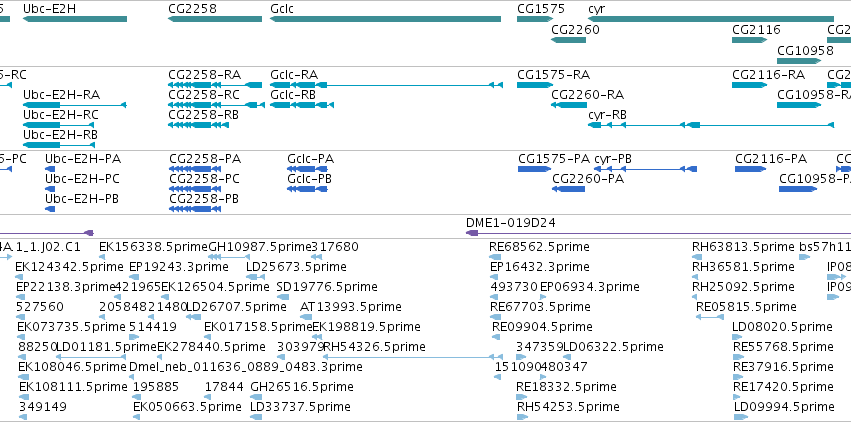Viewport: 851px width, 422px height.
Task: Select the GH26516.5prime EST
Action: 255,397
